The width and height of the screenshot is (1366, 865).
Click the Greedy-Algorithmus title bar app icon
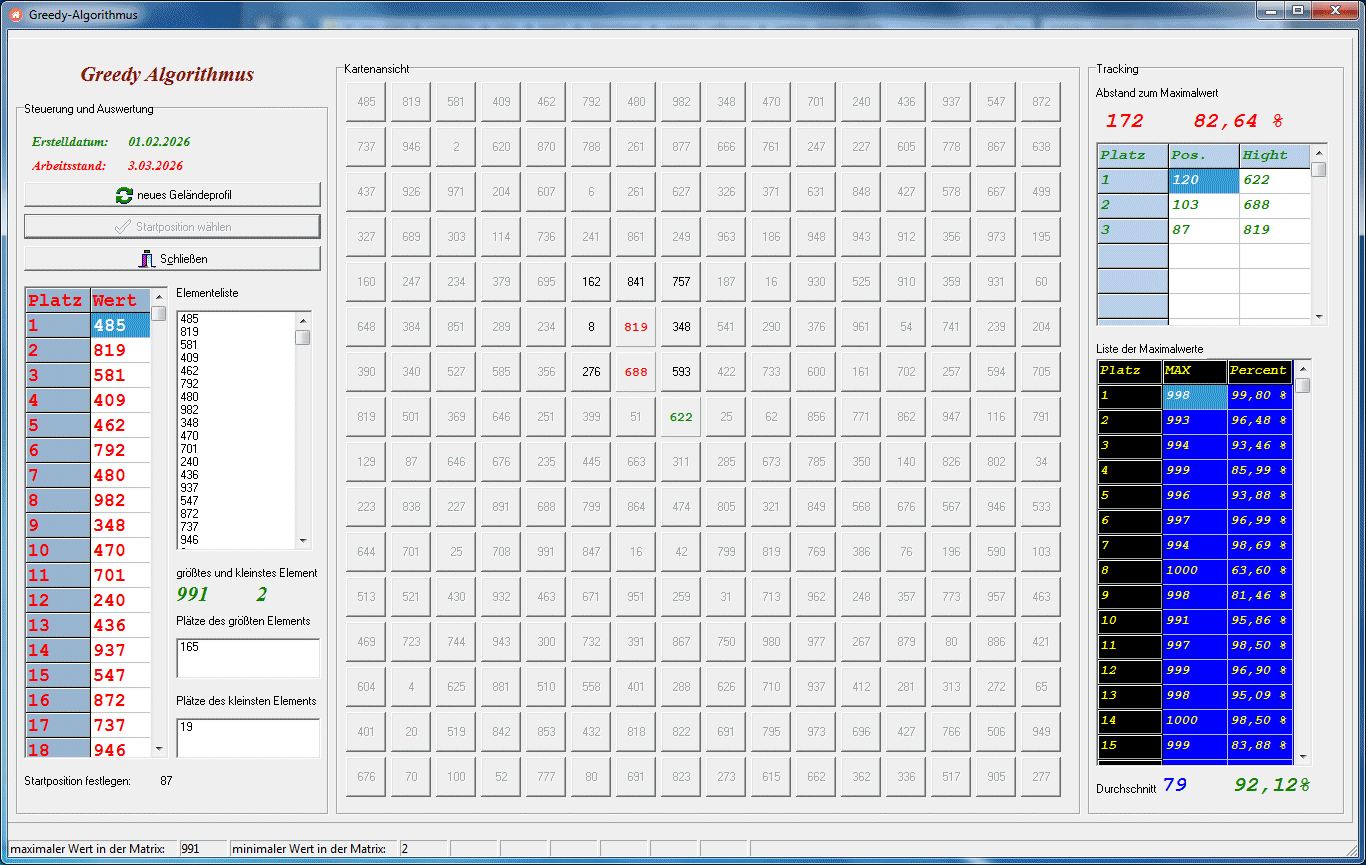[x=15, y=15]
